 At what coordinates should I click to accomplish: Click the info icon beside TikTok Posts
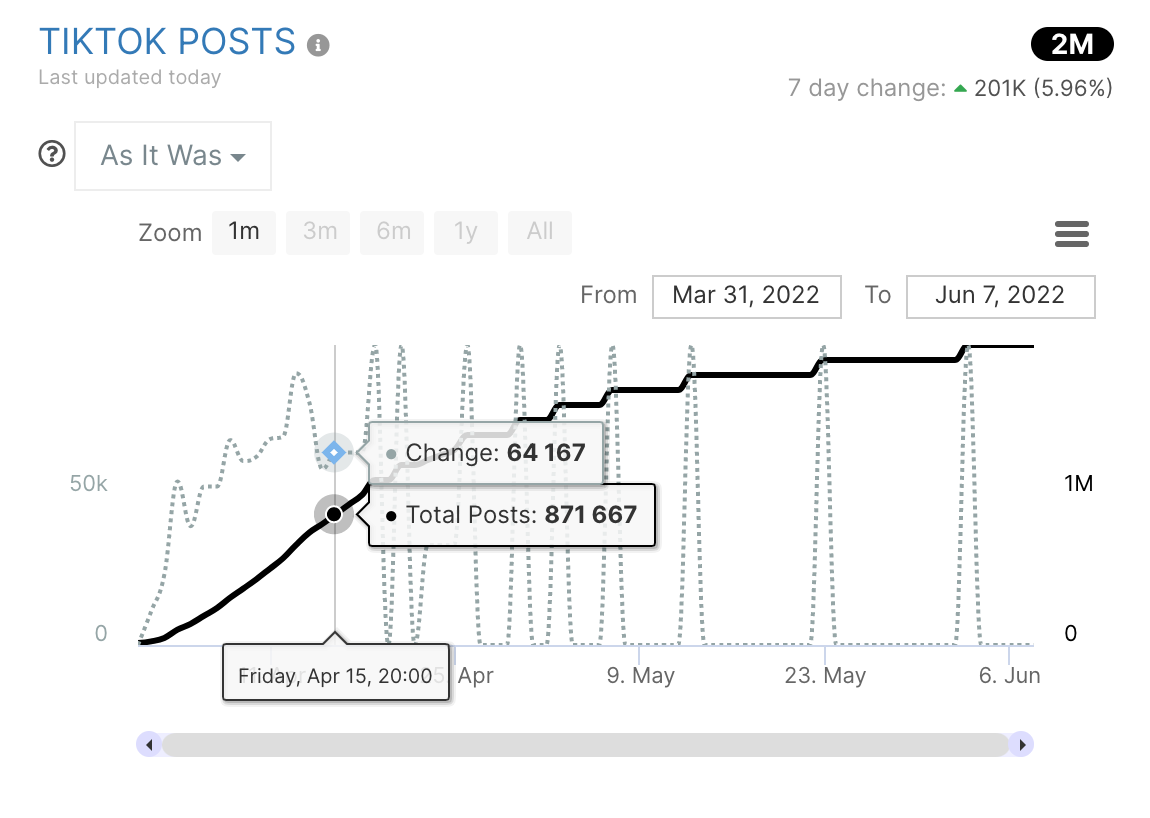click(318, 45)
